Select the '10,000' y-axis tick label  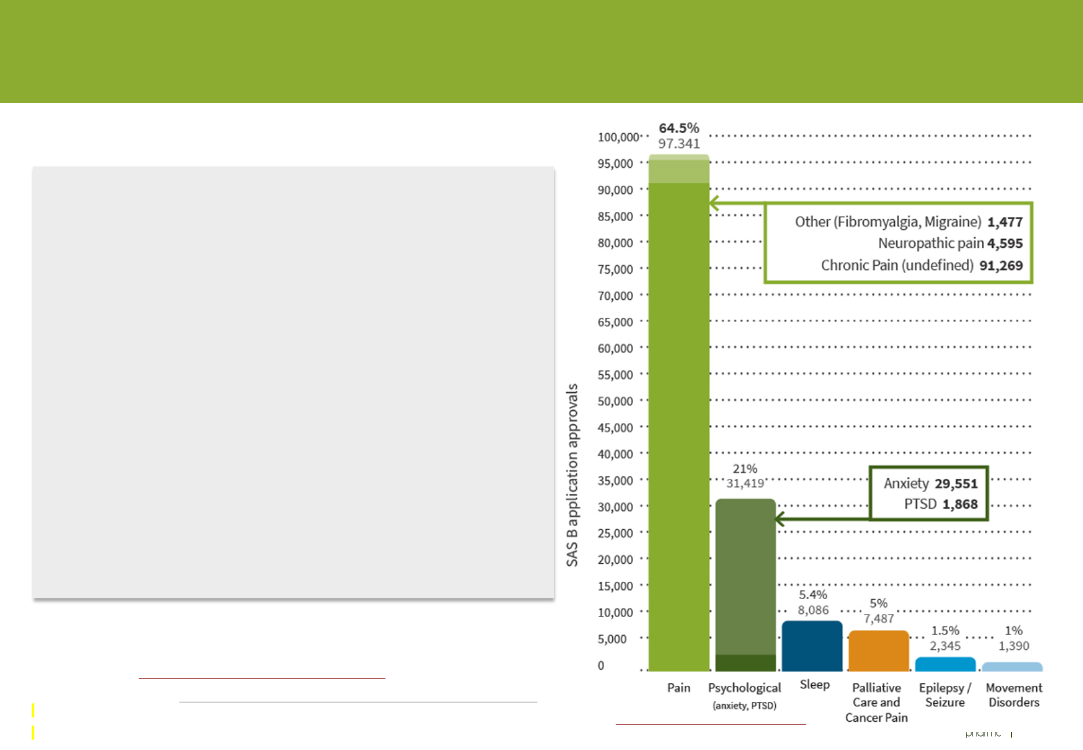click(x=615, y=613)
